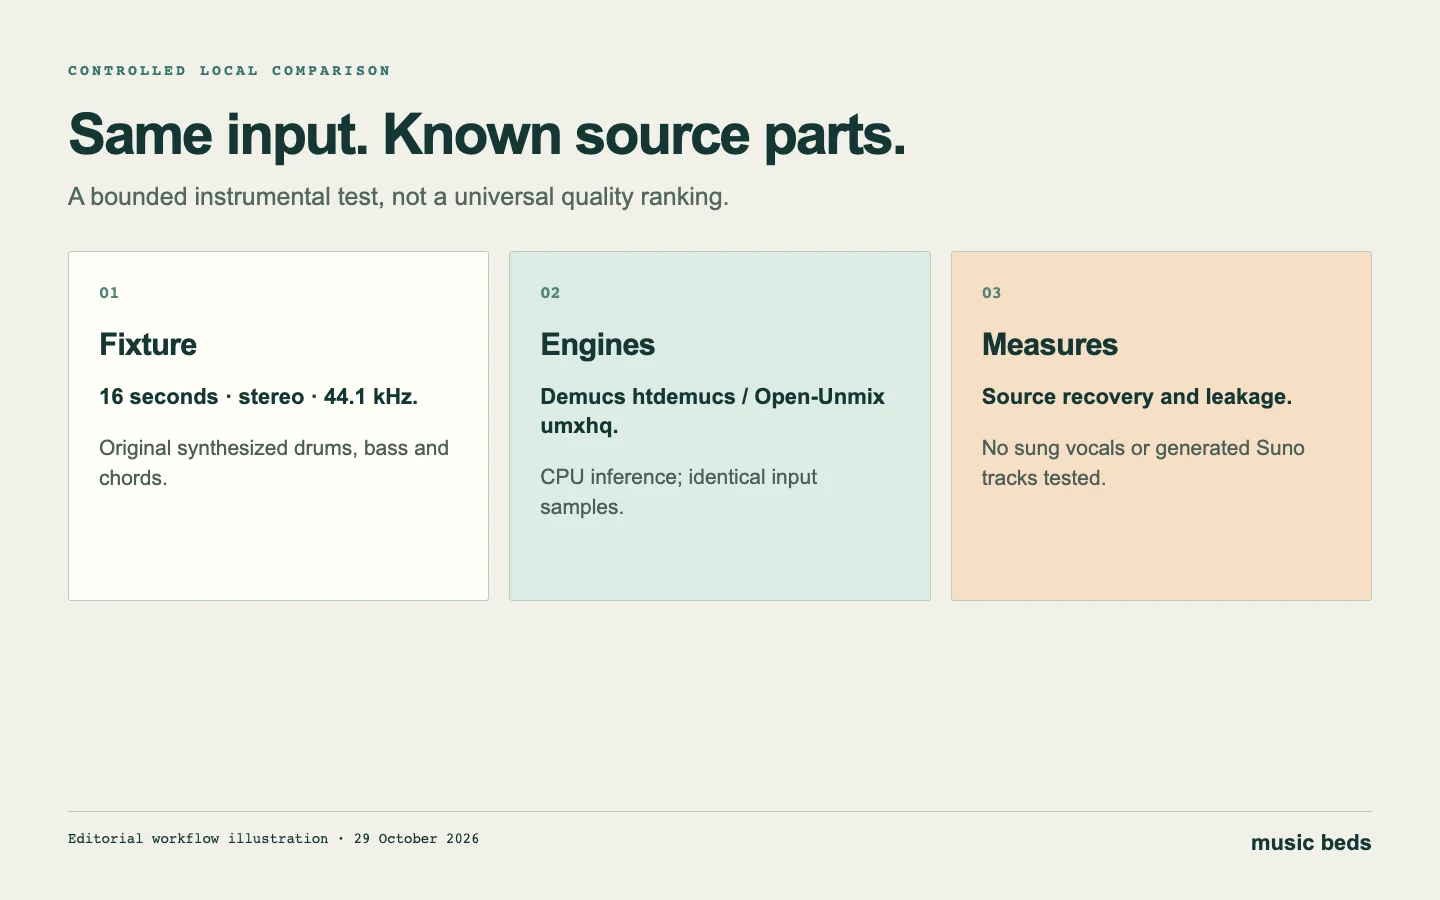Click the 'A bounded instrumental test' subtitle
This screenshot has width=1440, height=900.
(x=398, y=197)
